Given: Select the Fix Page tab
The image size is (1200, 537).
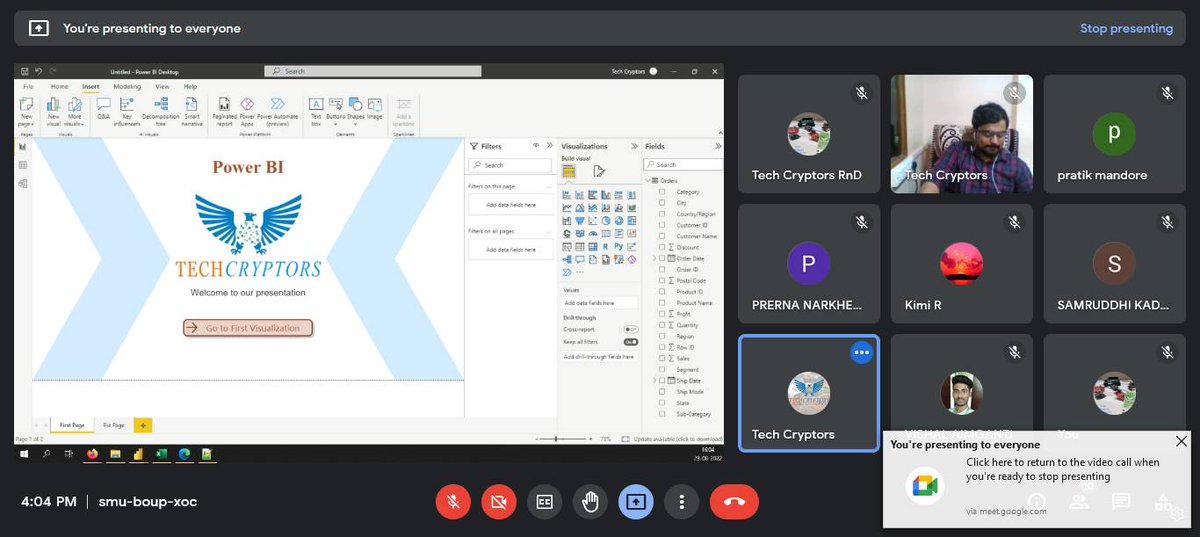Looking at the screenshot, I should point(113,425).
